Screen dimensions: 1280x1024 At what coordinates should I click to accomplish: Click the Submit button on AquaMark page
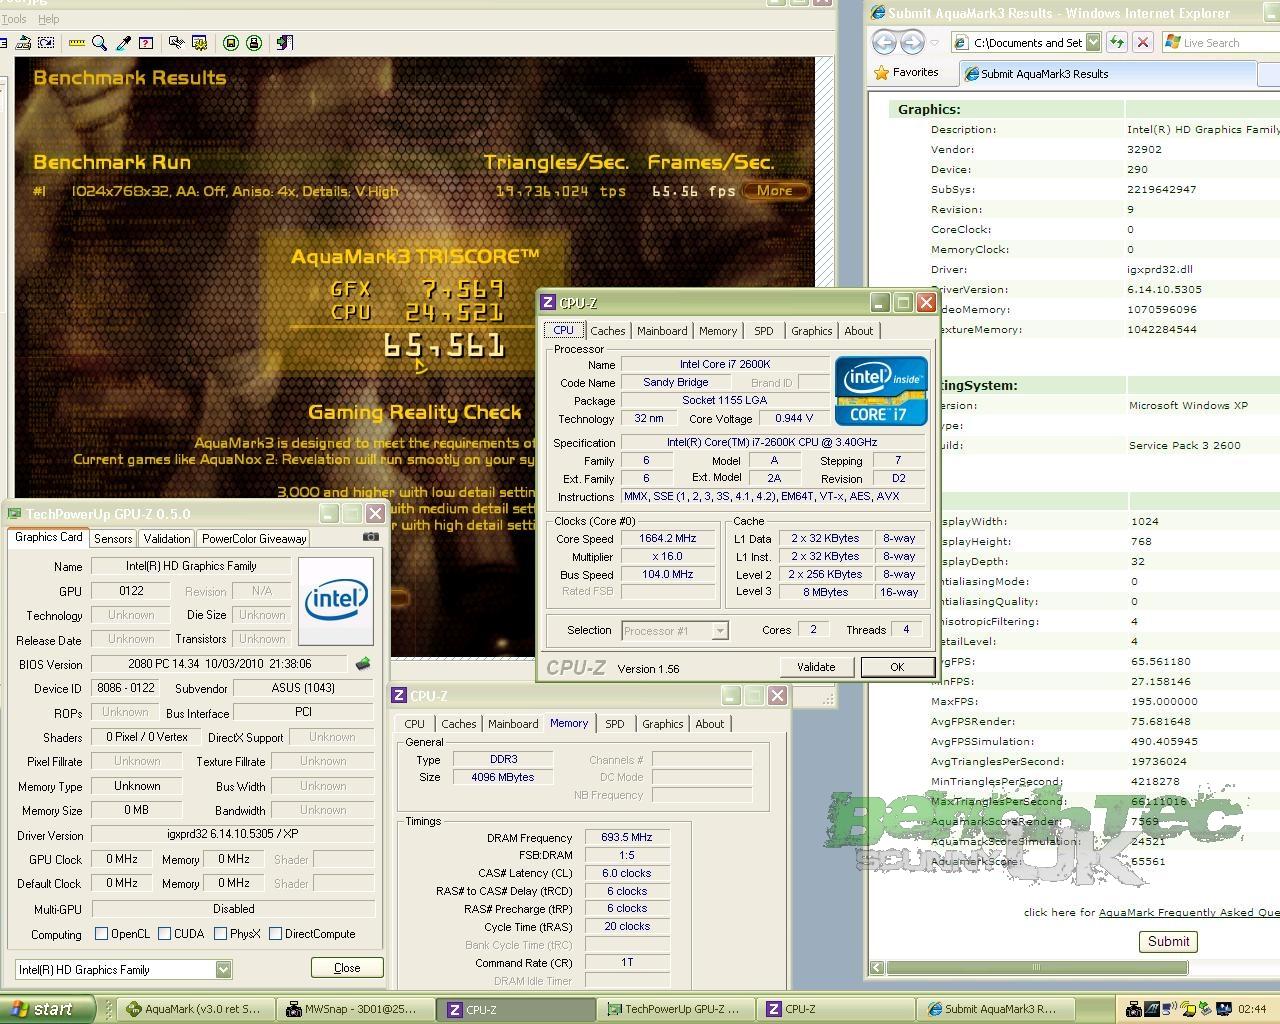coord(1168,941)
